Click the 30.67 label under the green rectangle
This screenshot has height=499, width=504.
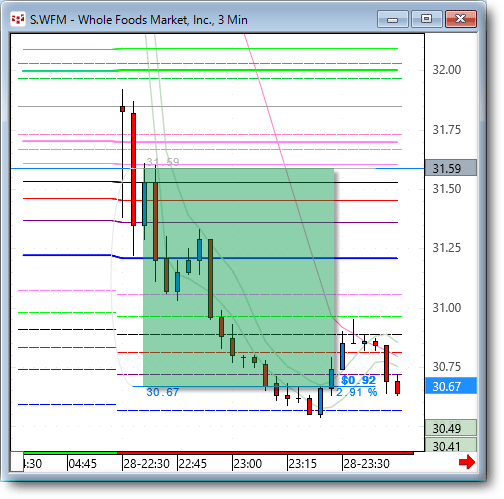[162, 392]
